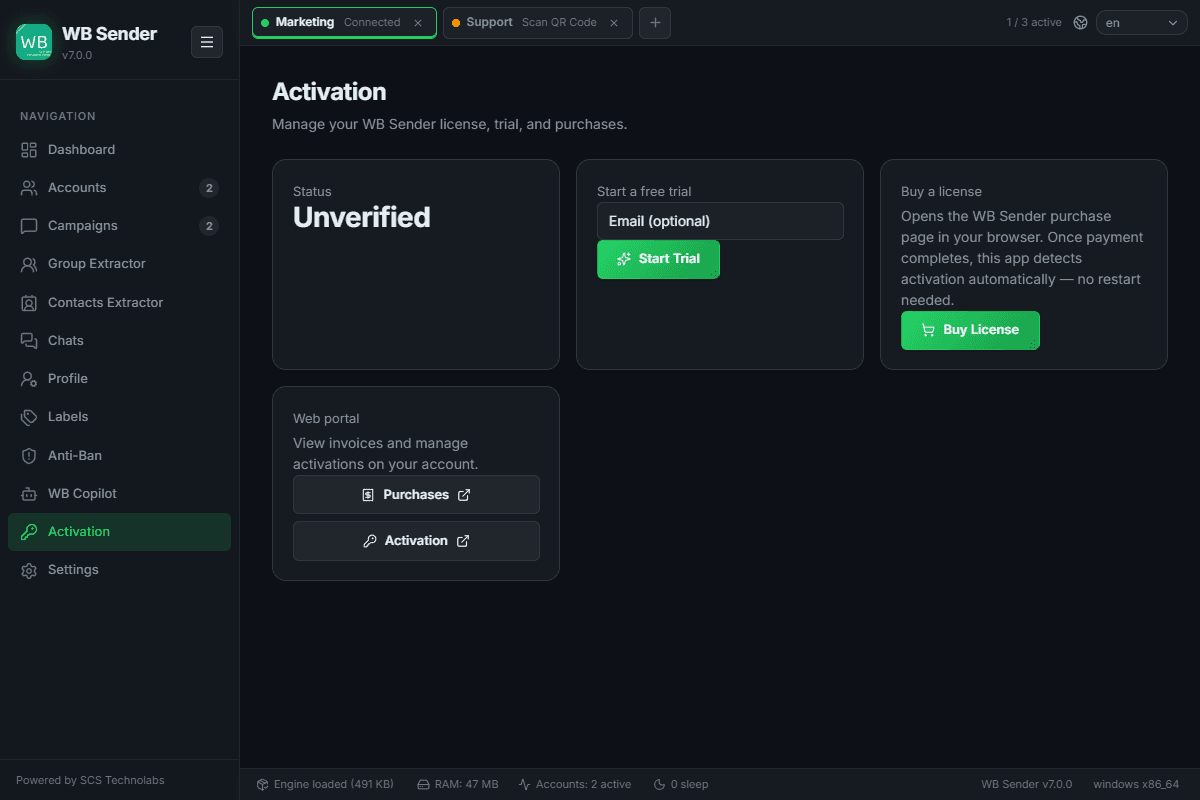Click the language globe icon
The height and width of the screenshot is (800, 1200).
[1080, 22]
